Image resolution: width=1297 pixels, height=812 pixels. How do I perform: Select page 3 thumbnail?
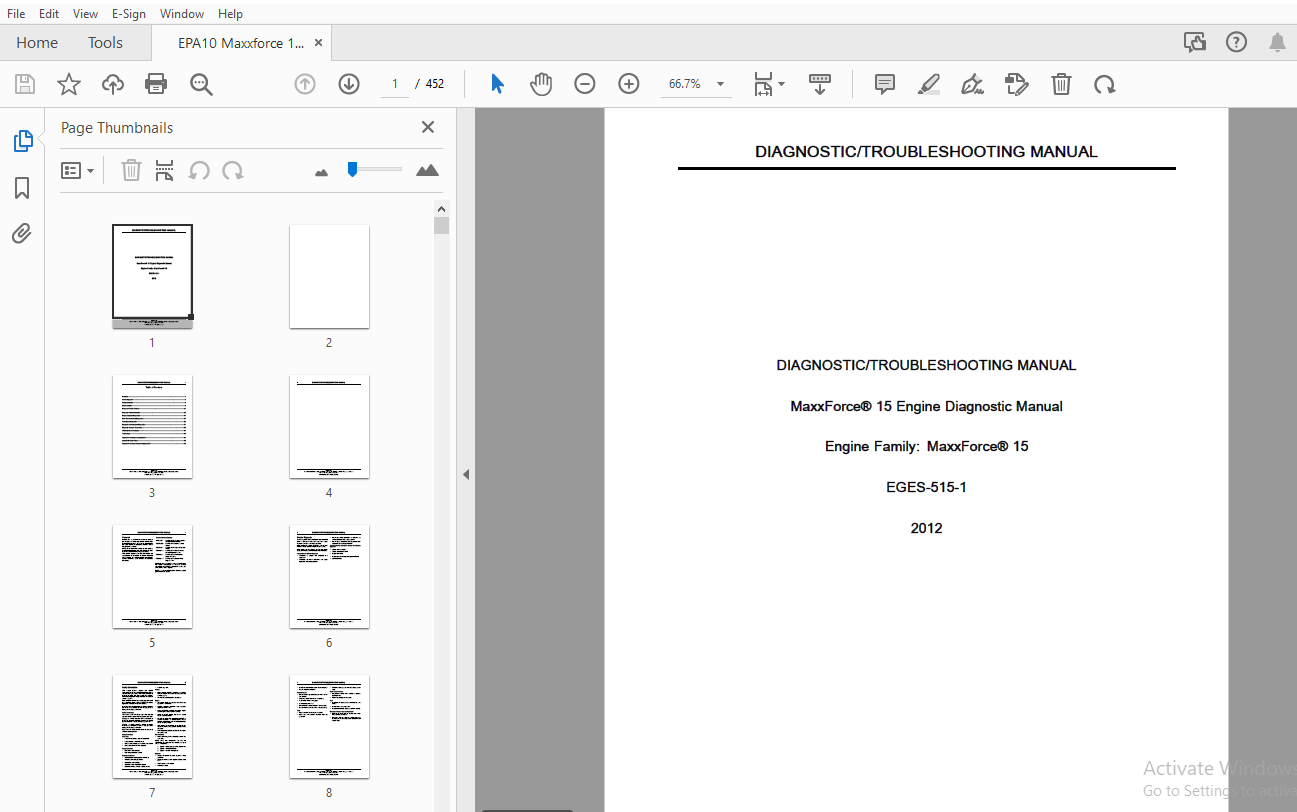click(x=152, y=427)
